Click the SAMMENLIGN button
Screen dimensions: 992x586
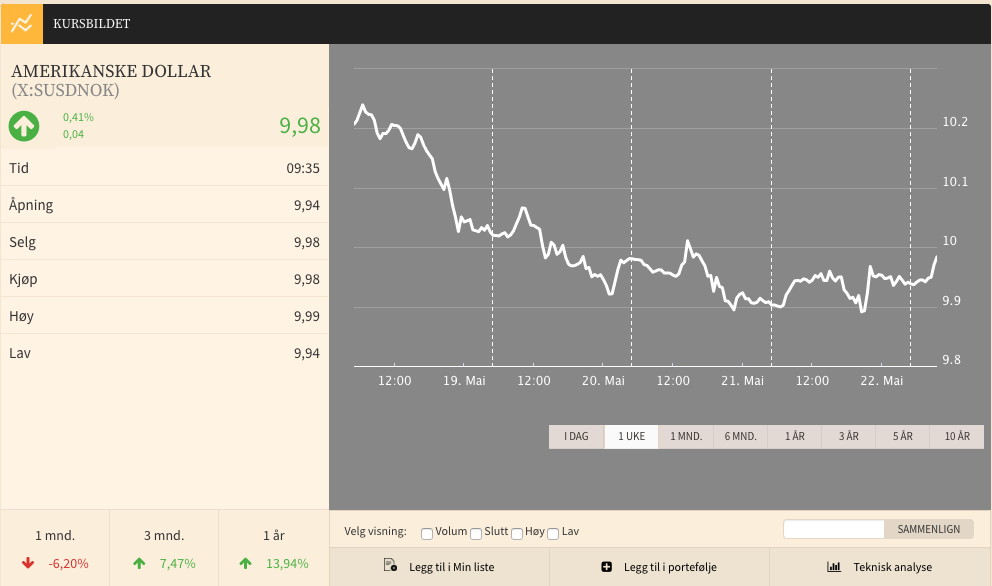coord(929,529)
